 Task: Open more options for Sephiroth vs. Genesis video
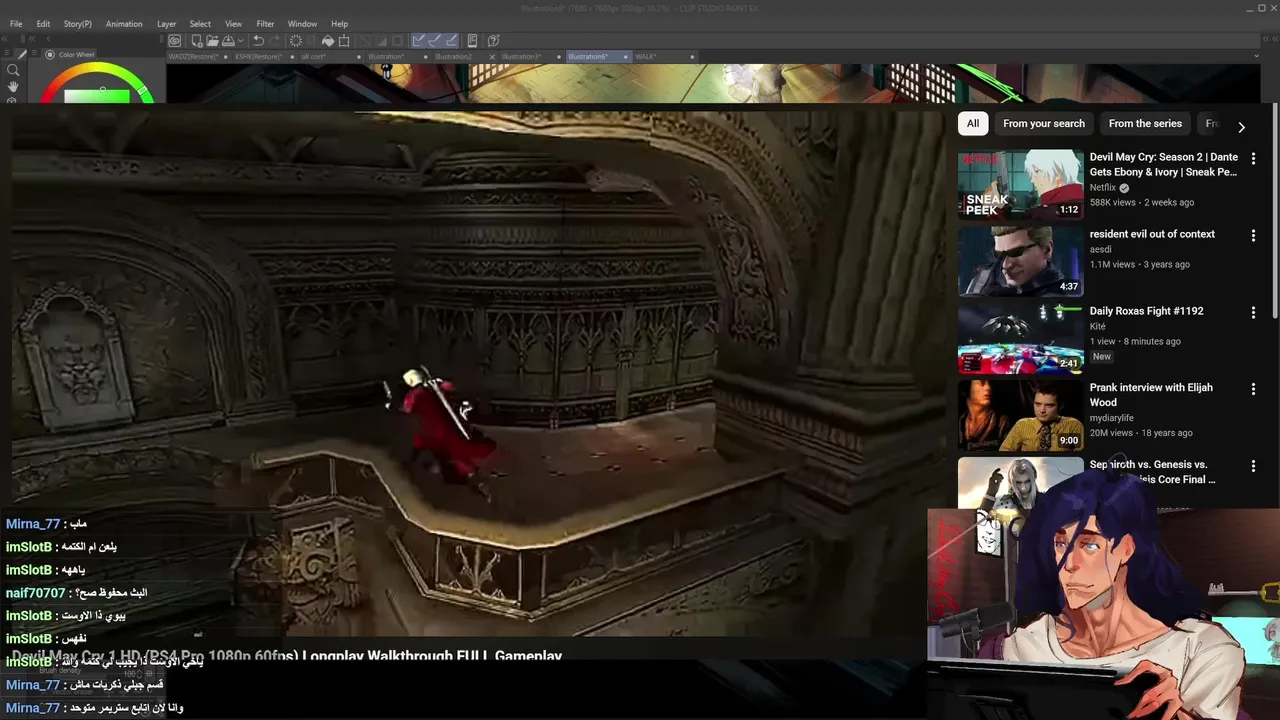(1253, 466)
